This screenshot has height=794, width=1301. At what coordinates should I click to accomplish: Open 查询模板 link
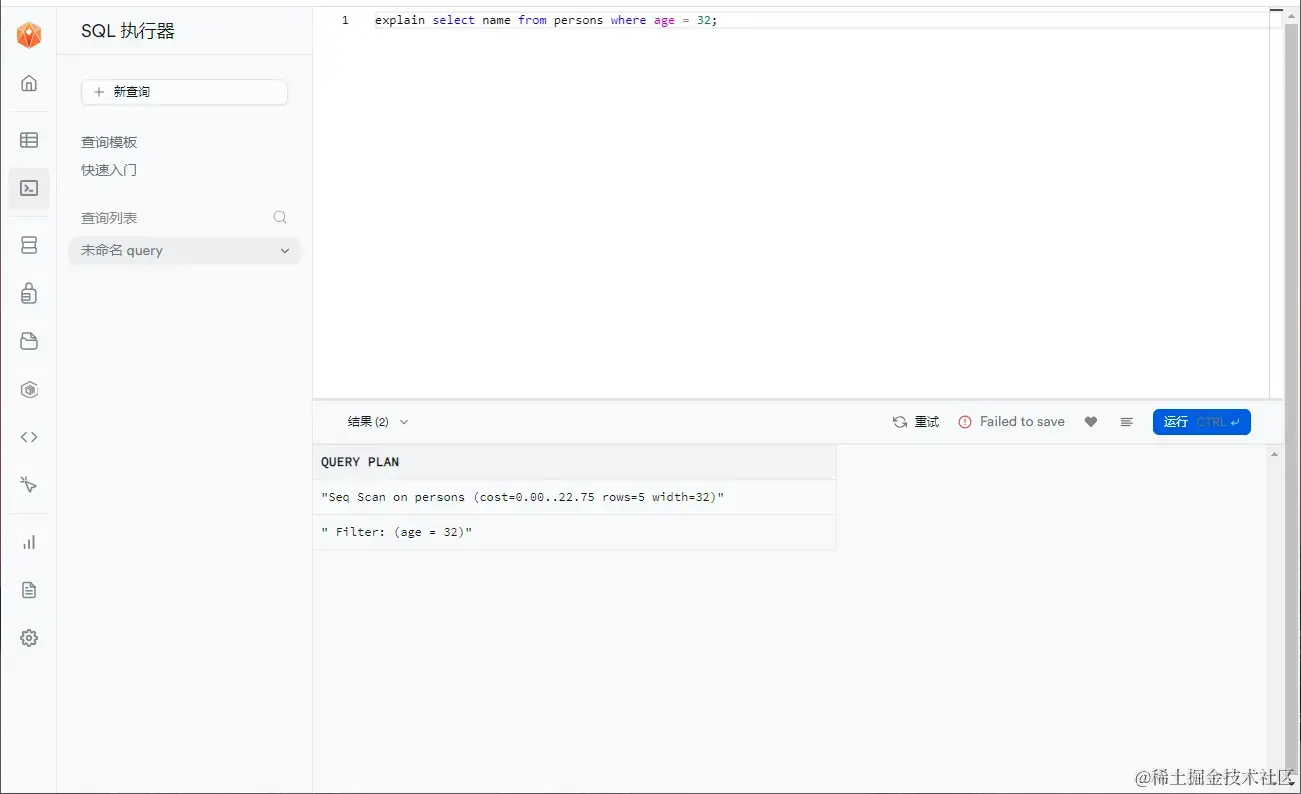click(109, 143)
